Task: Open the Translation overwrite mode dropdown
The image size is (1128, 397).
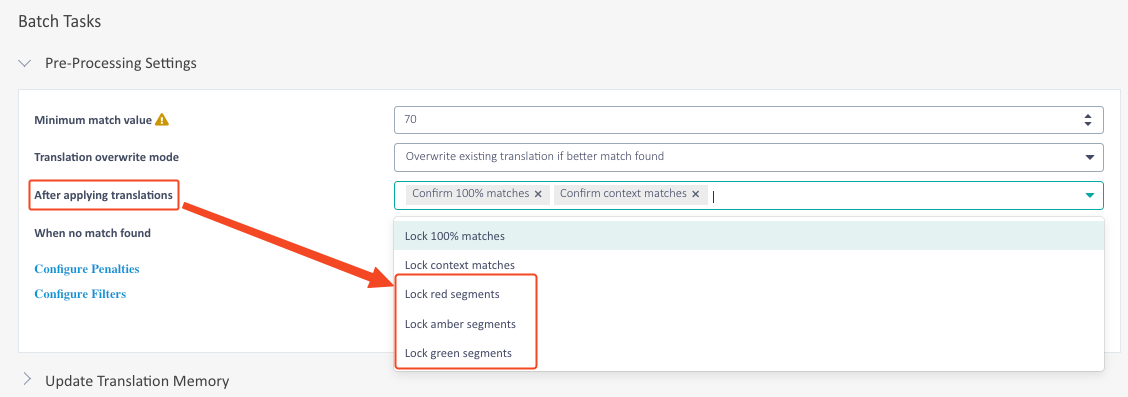Action: 748,156
